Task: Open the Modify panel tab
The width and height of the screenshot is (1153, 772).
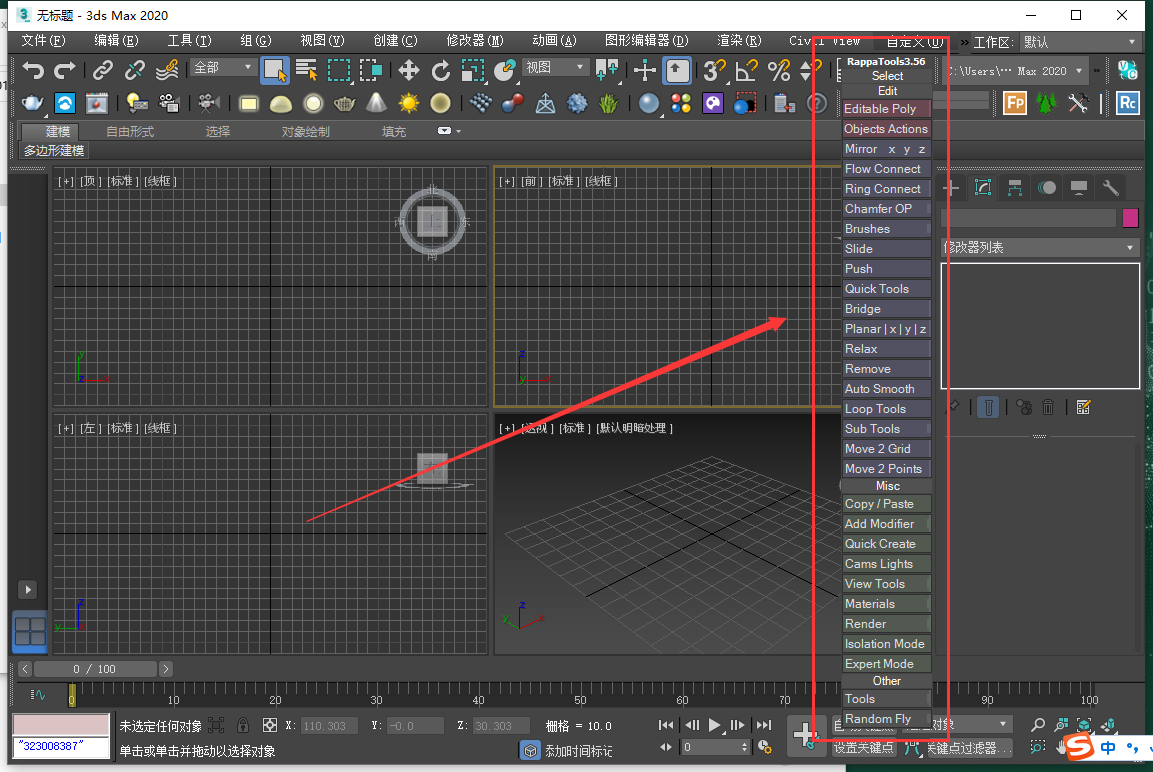Action: [x=983, y=188]
